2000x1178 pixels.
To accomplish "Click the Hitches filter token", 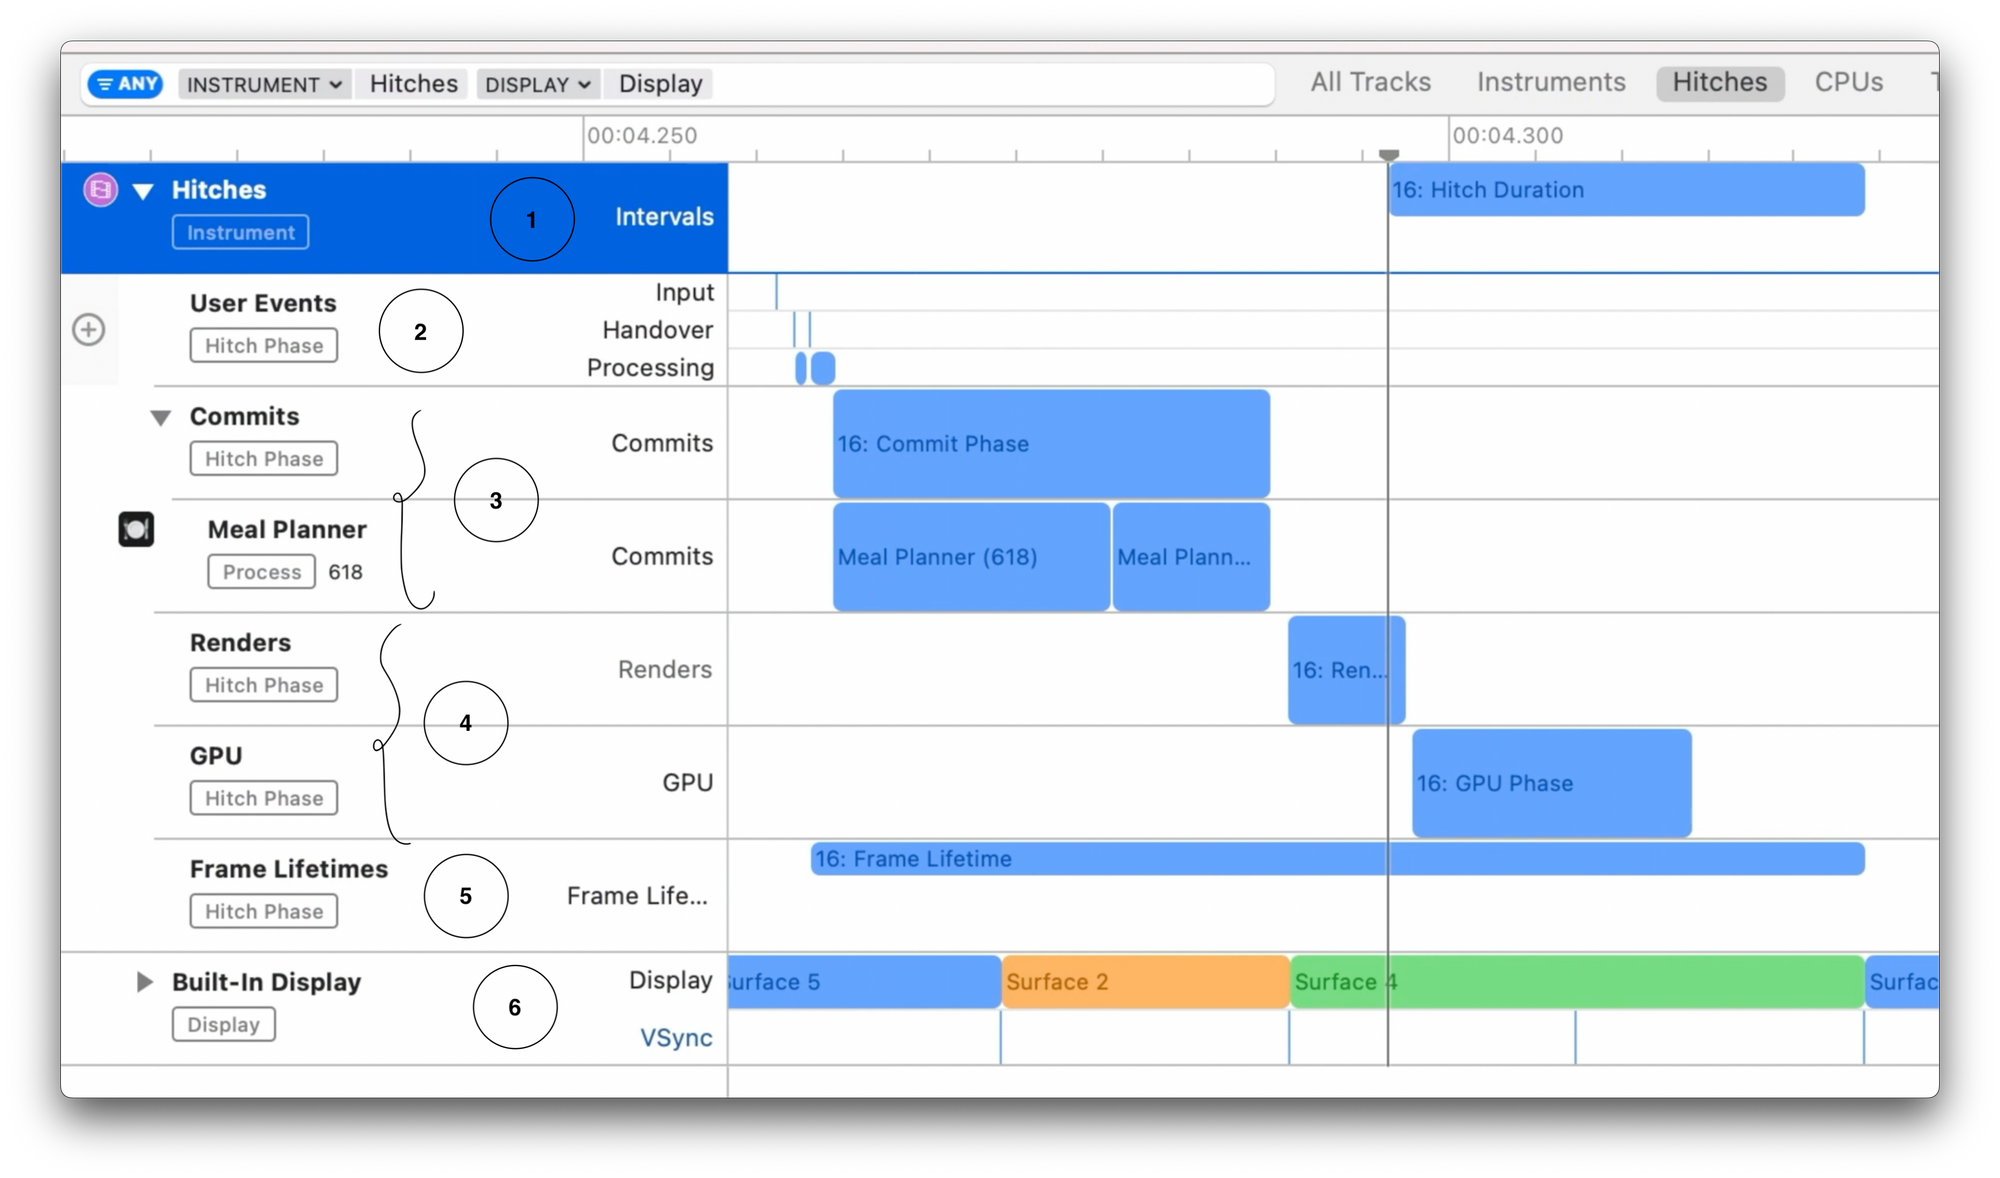I will pyautogui.click(x=413, y=84).
